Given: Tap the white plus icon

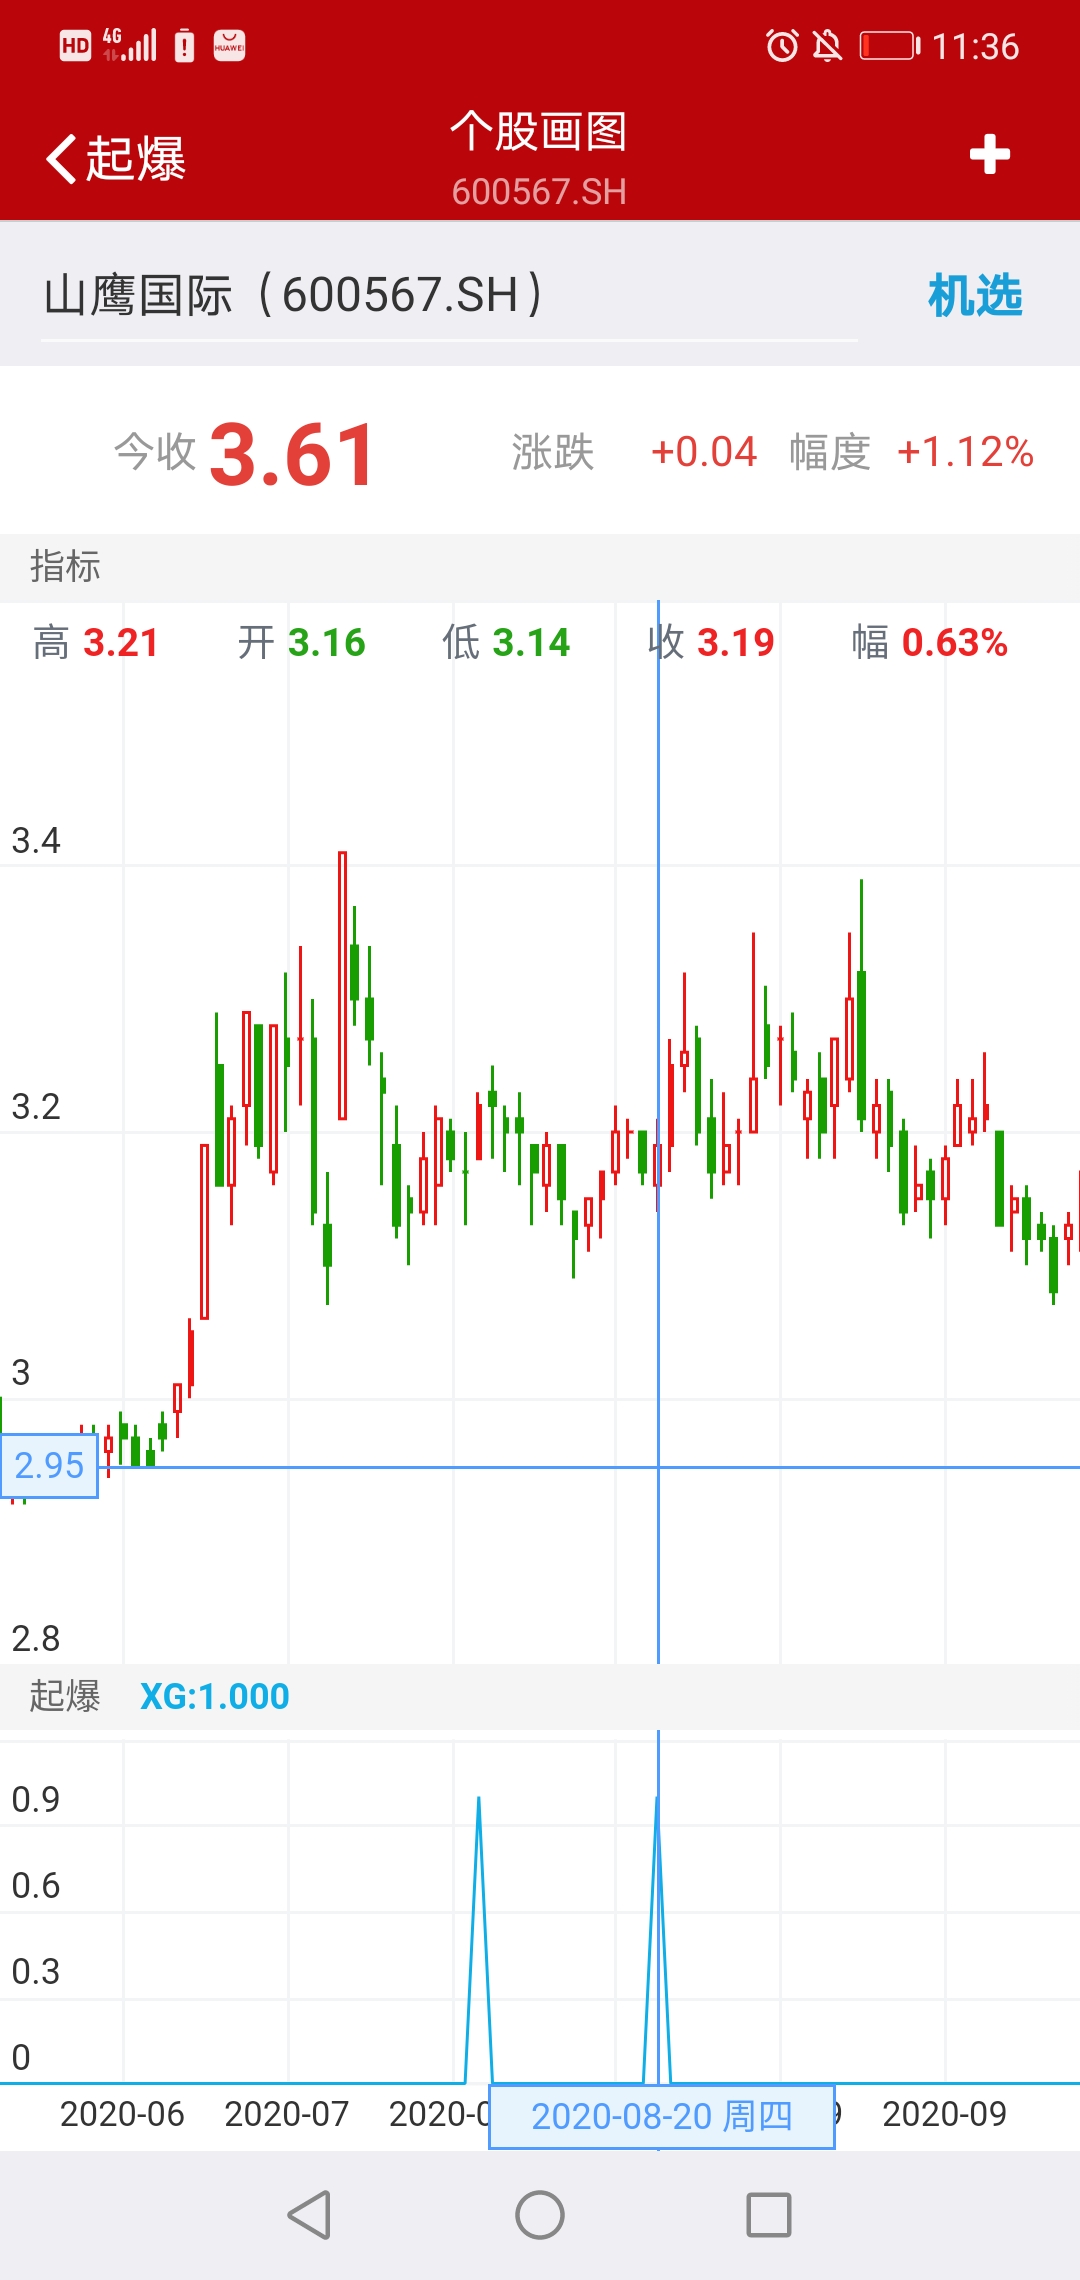Looking at the screenshot, I should coord(989,154).
